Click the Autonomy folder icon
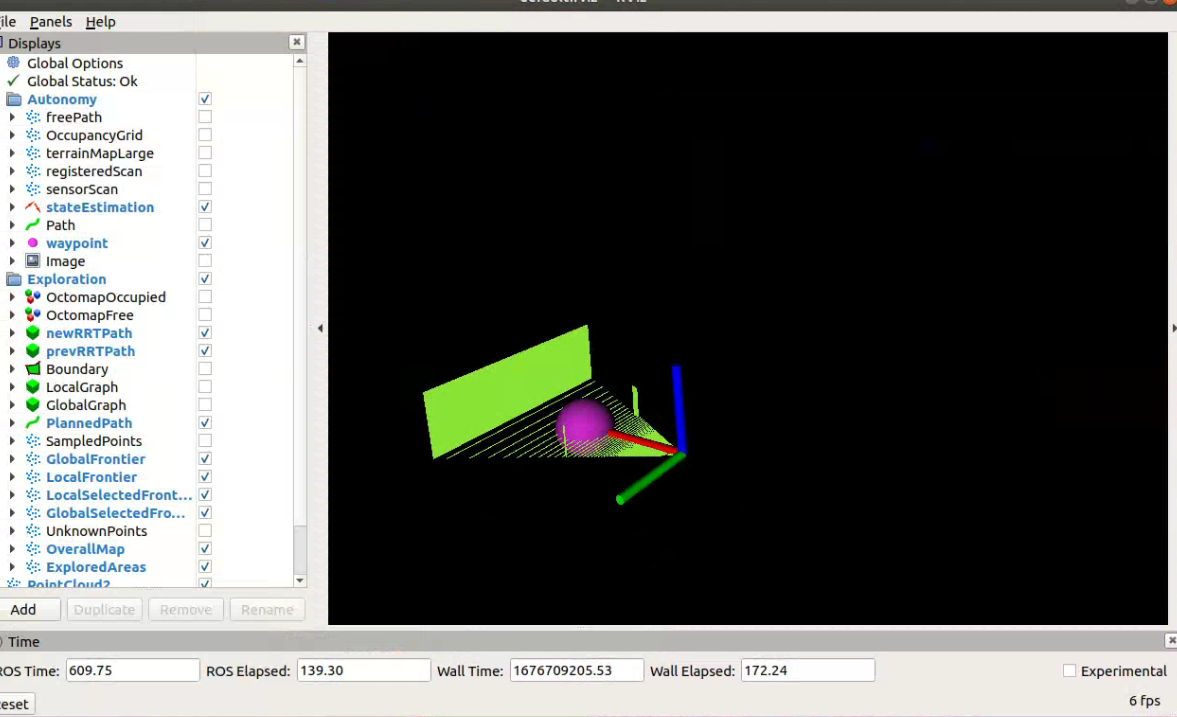 pos(14,99)
